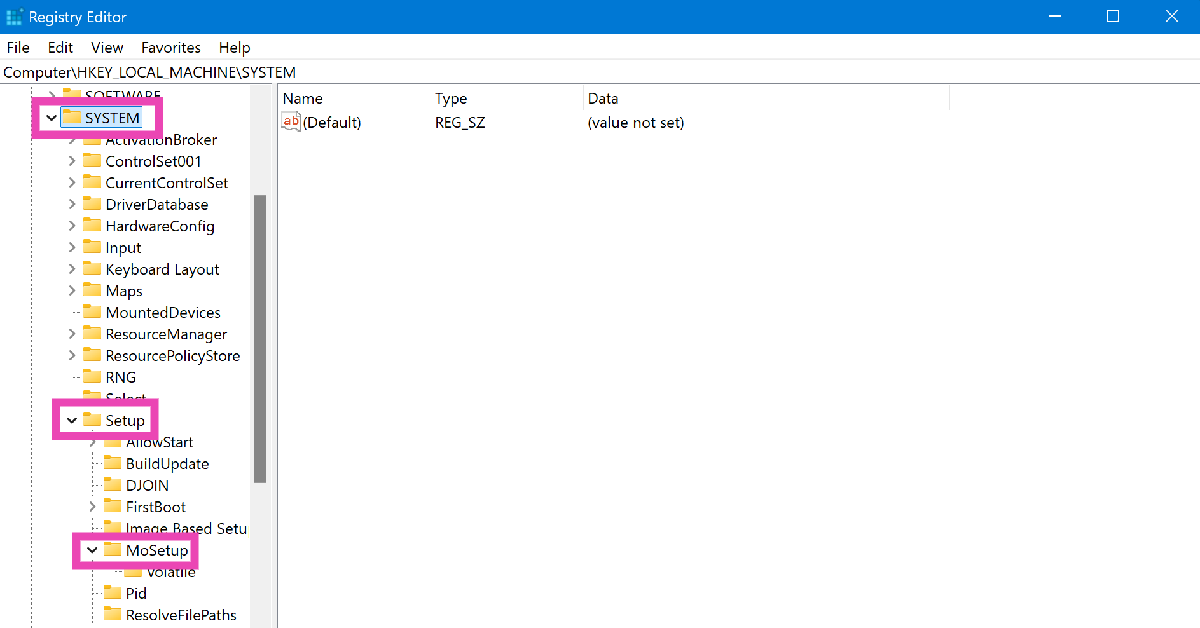Expand the ResourcePolicyStore key

[x=72, y=356]
